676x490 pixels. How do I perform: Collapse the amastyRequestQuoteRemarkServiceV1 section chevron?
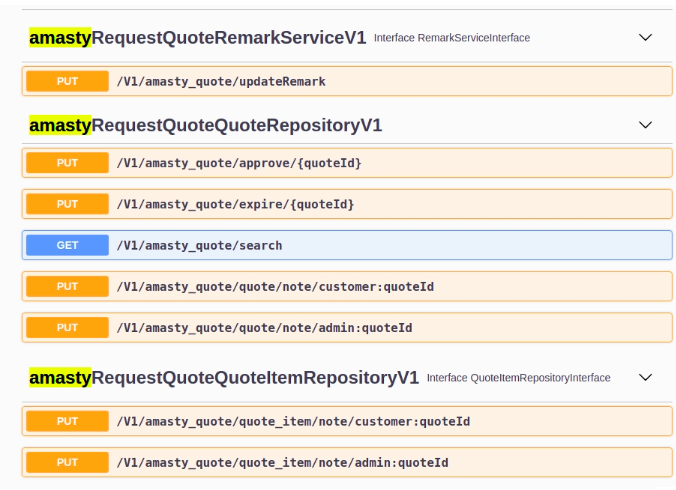[645, 38]
